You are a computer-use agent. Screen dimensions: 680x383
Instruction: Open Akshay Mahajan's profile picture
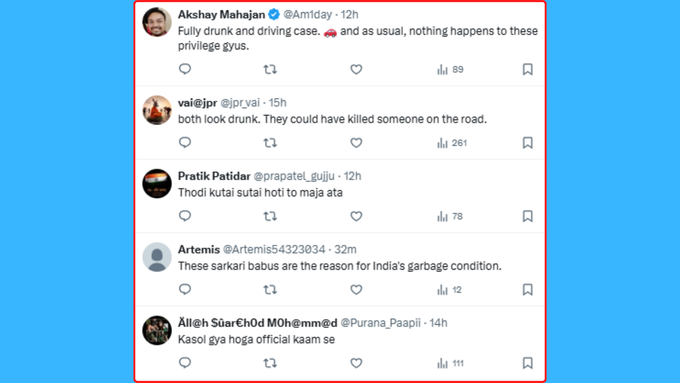pyautogui.click(x=157, y=22)
